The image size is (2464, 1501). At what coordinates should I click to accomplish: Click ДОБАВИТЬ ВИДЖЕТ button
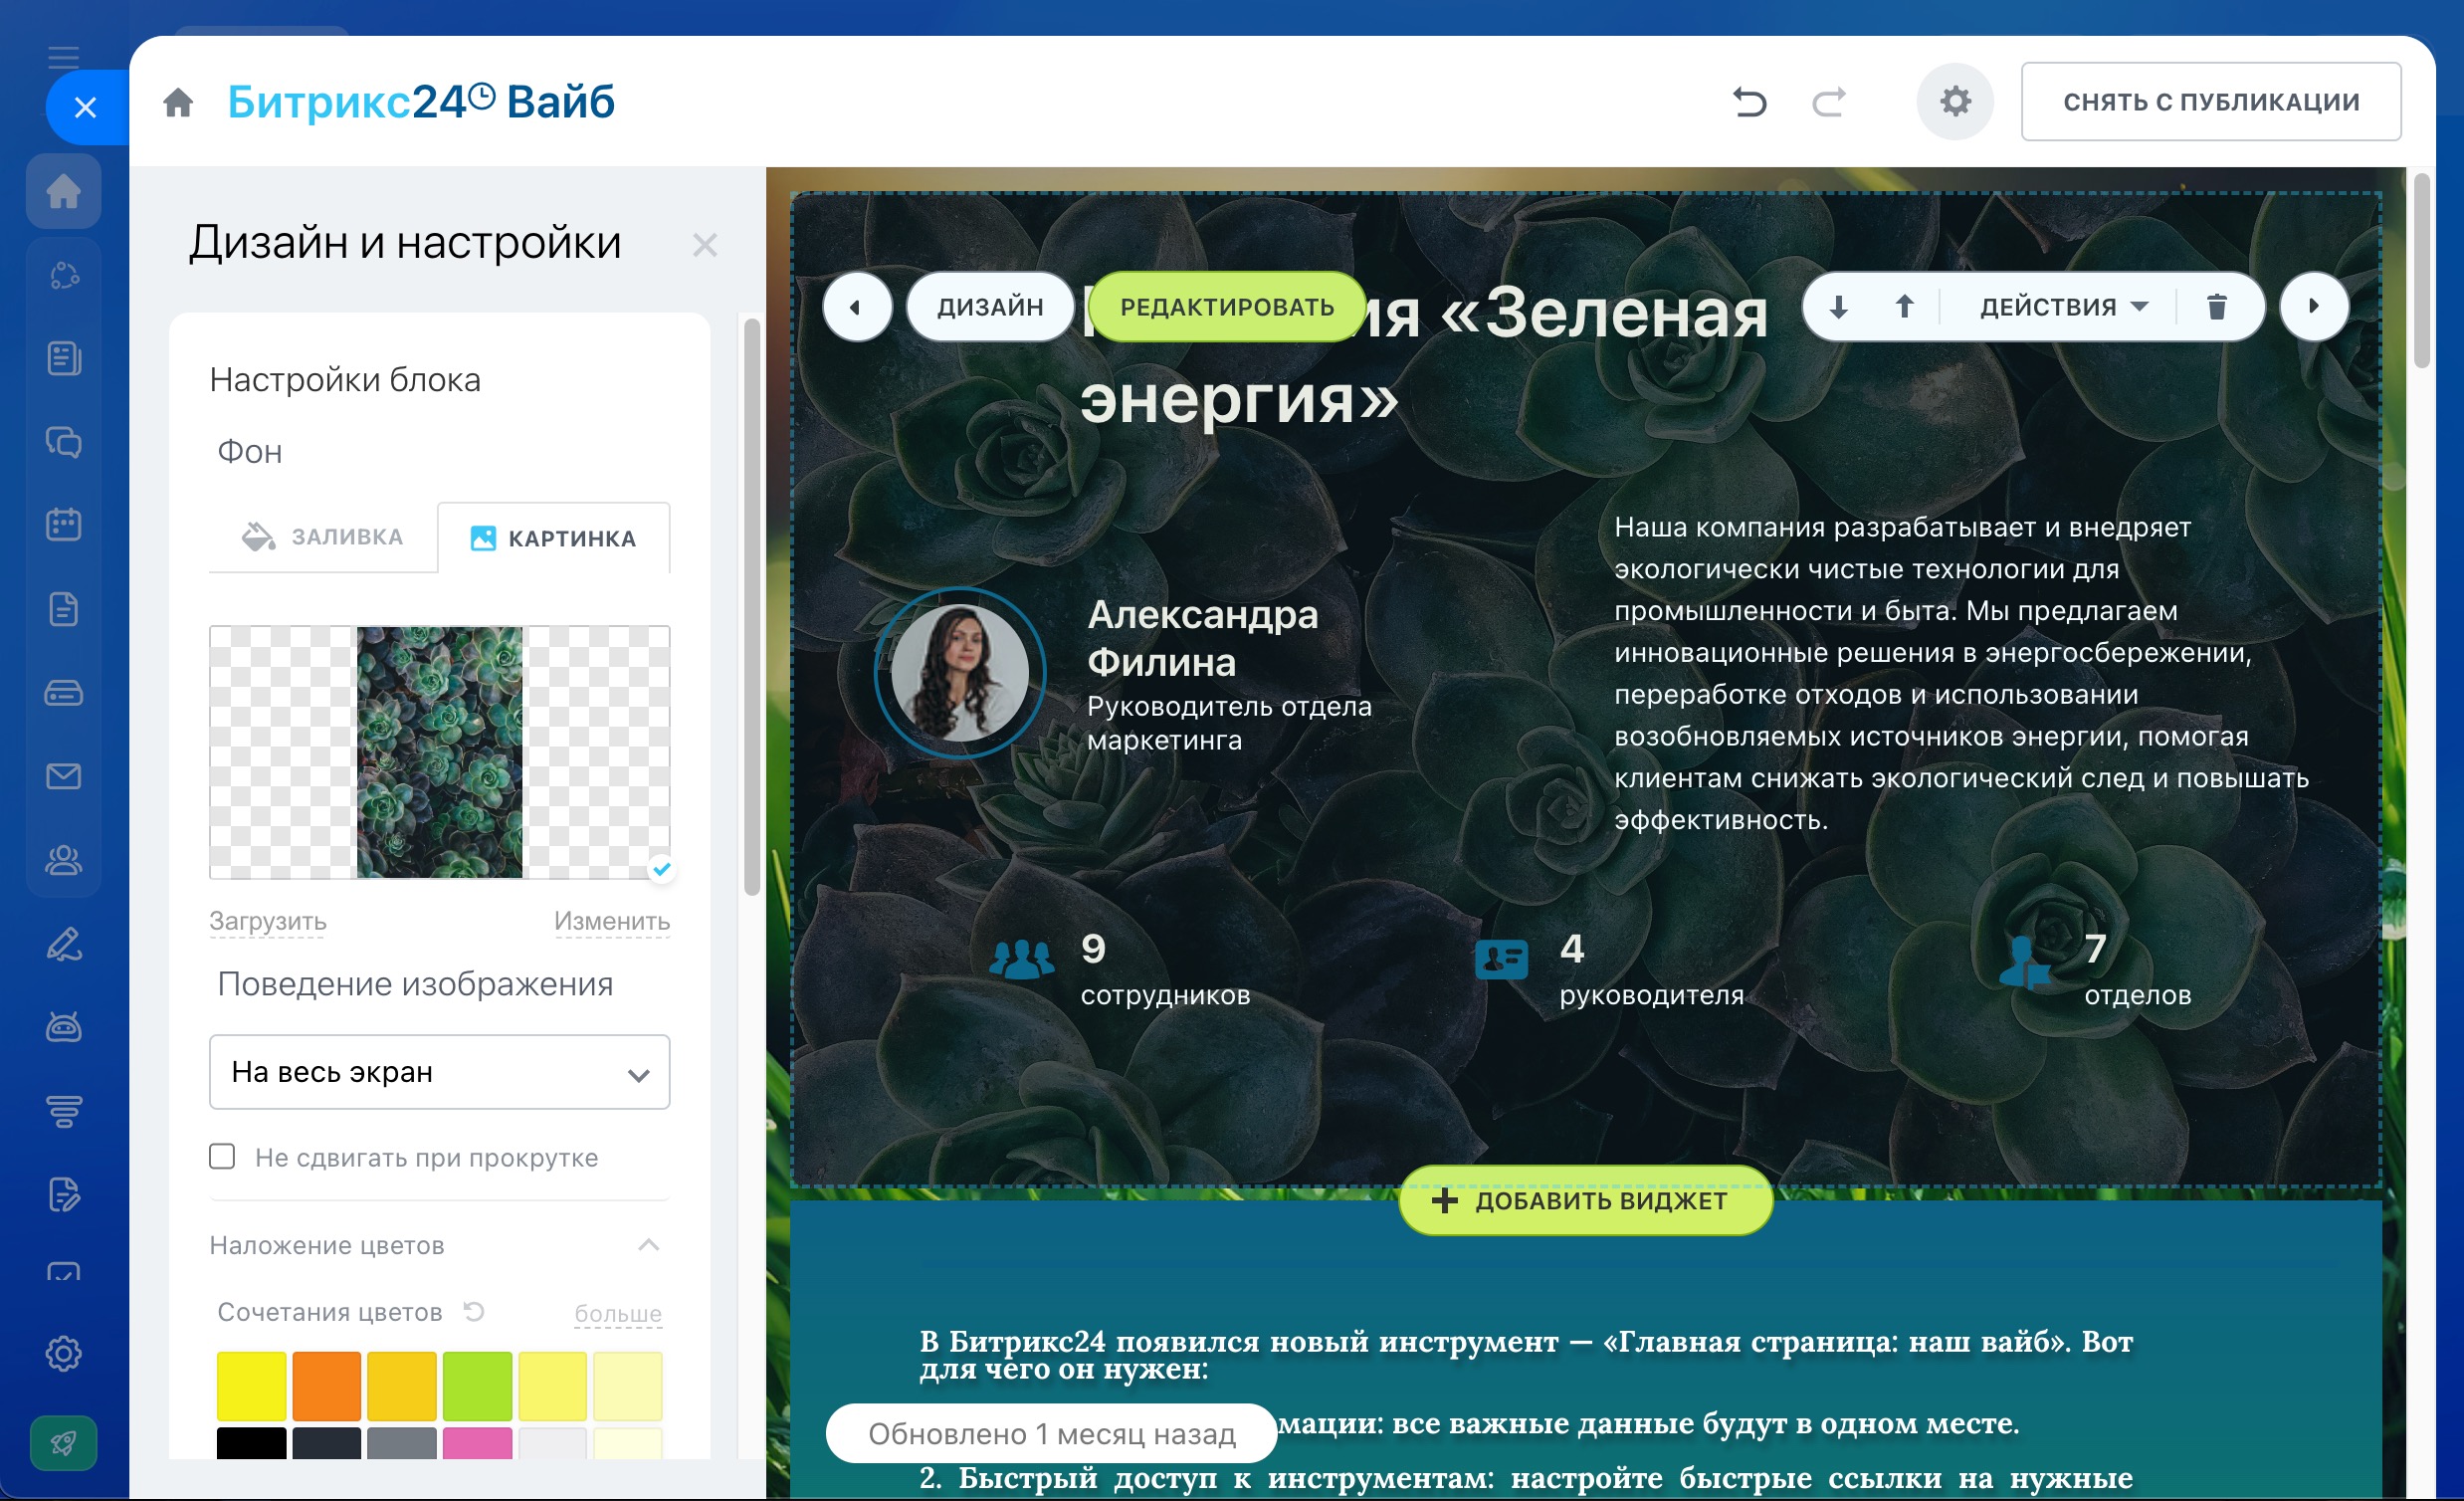pyautogui.click(x=1586, y=1201)
